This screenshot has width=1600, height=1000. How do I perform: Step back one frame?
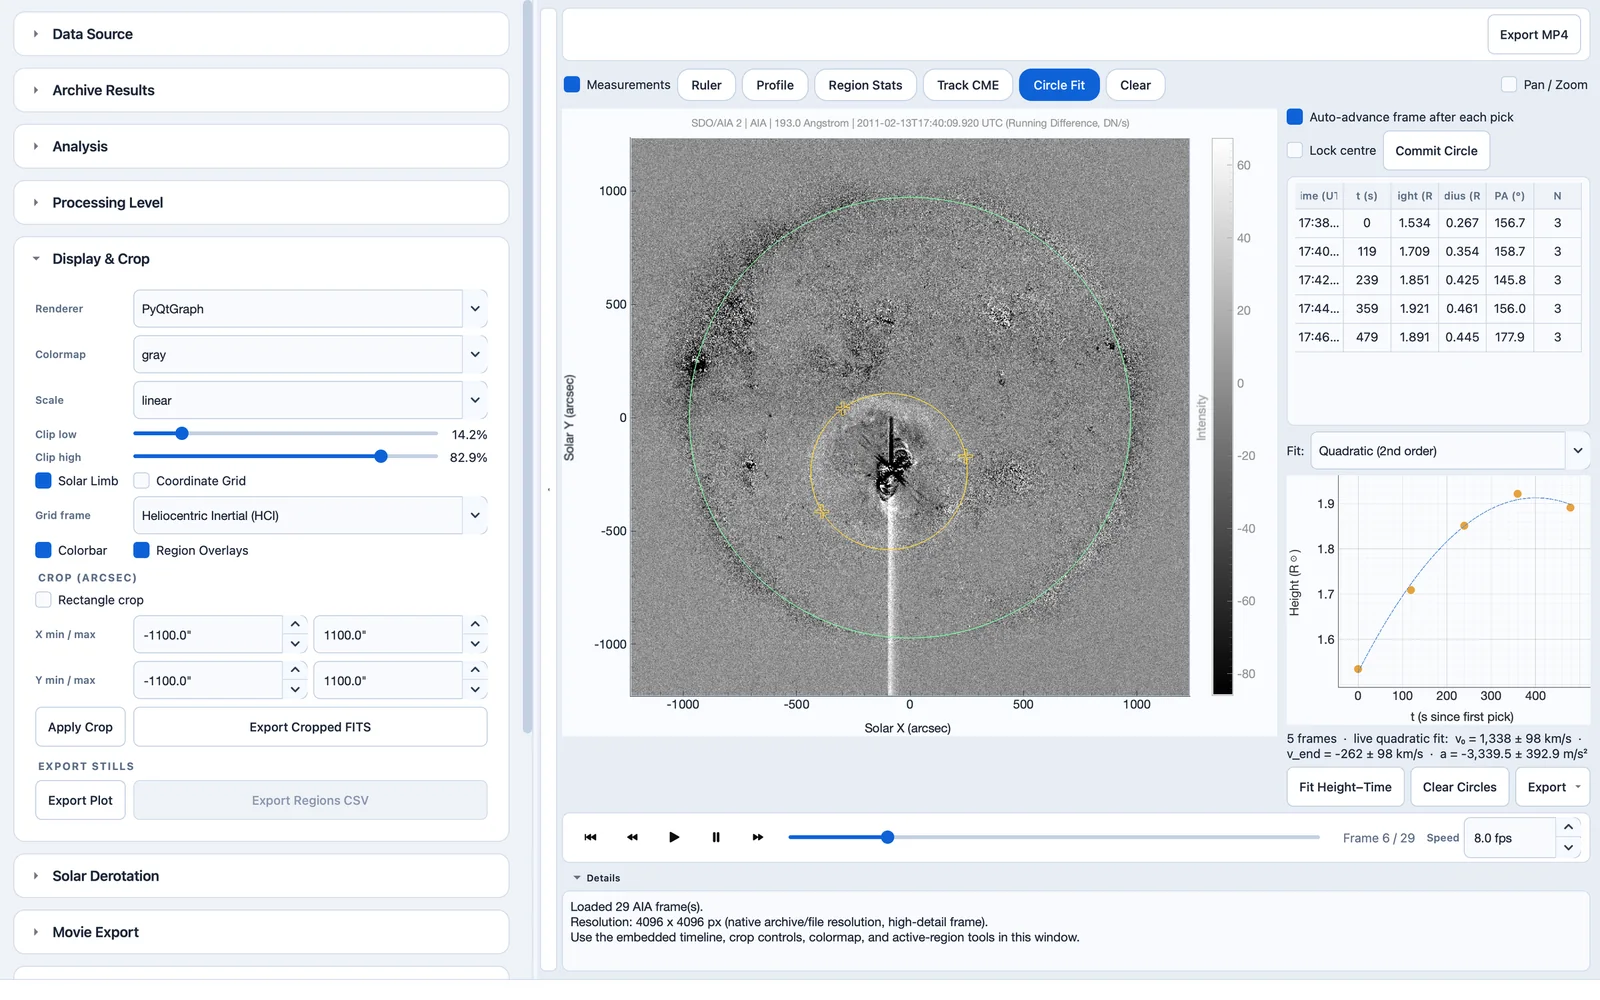tap(632, 837)
